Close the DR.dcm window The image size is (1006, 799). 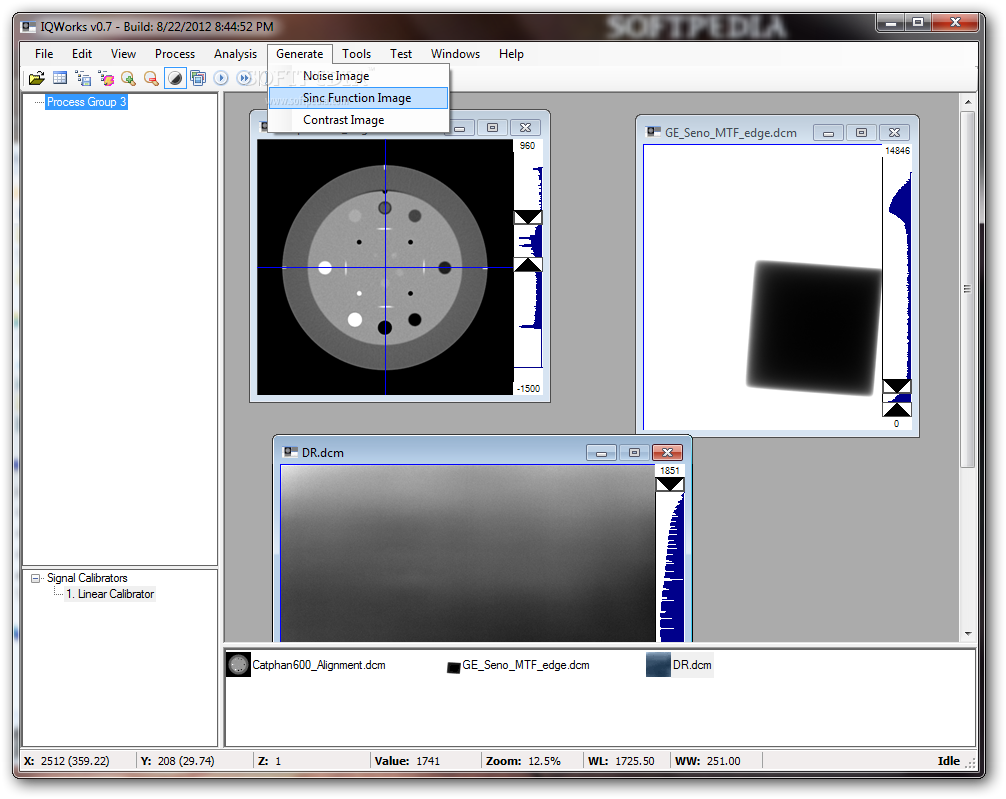pos(667,452)
